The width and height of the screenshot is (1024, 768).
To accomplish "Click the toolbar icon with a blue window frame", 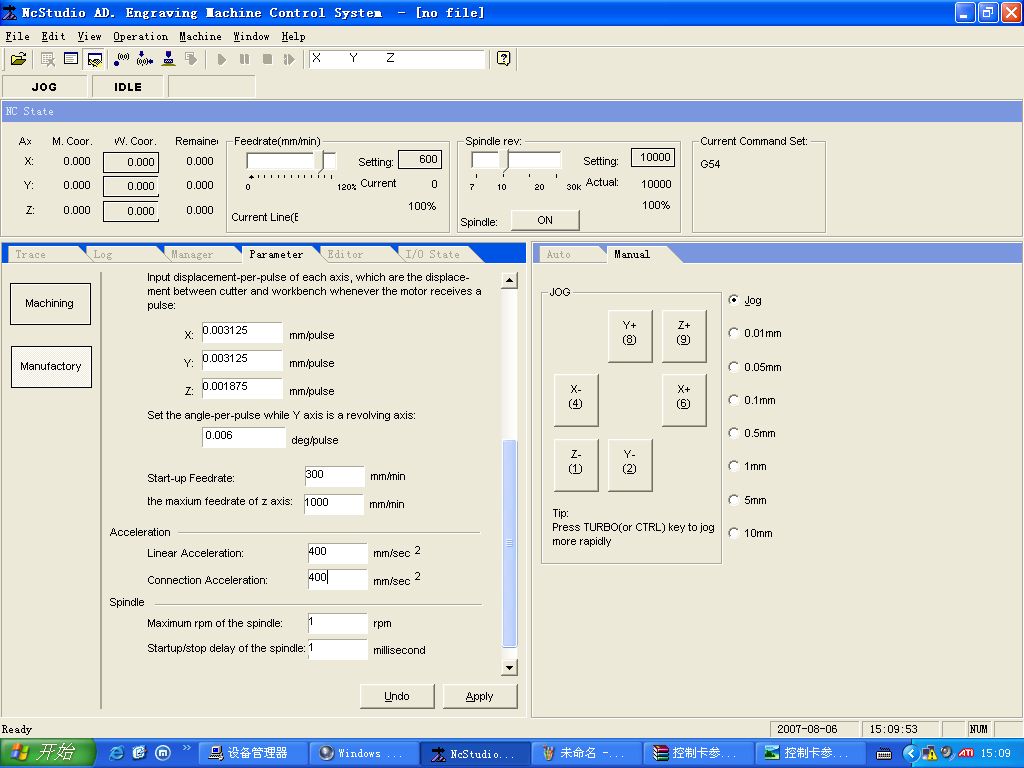I will point(71,59).
